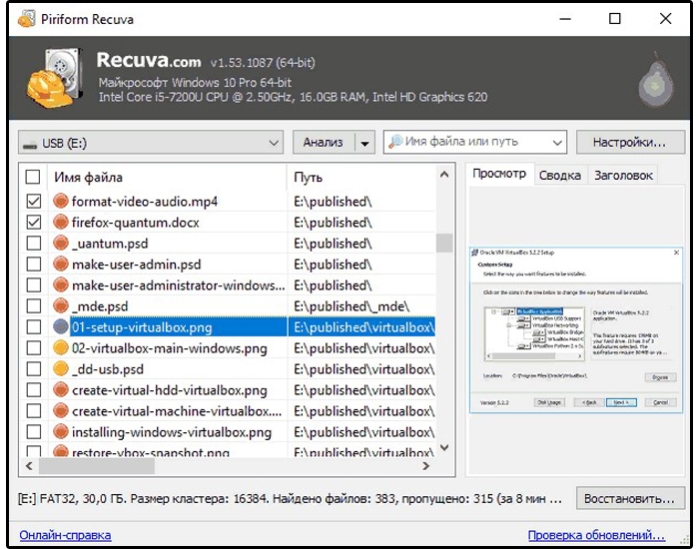
Task: Click the Recuva app icon in the title bar
Action: (x=26, y=19)
